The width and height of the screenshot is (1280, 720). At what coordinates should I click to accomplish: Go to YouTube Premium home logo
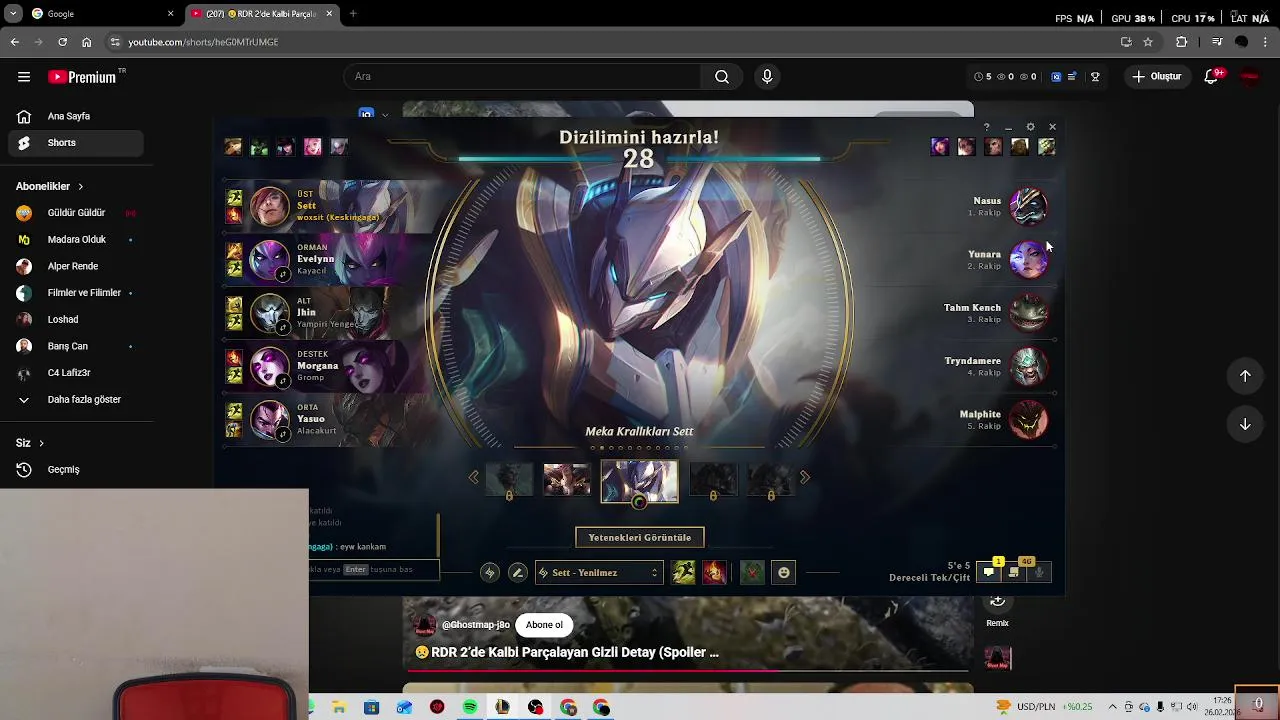click(x=82, y=77)
